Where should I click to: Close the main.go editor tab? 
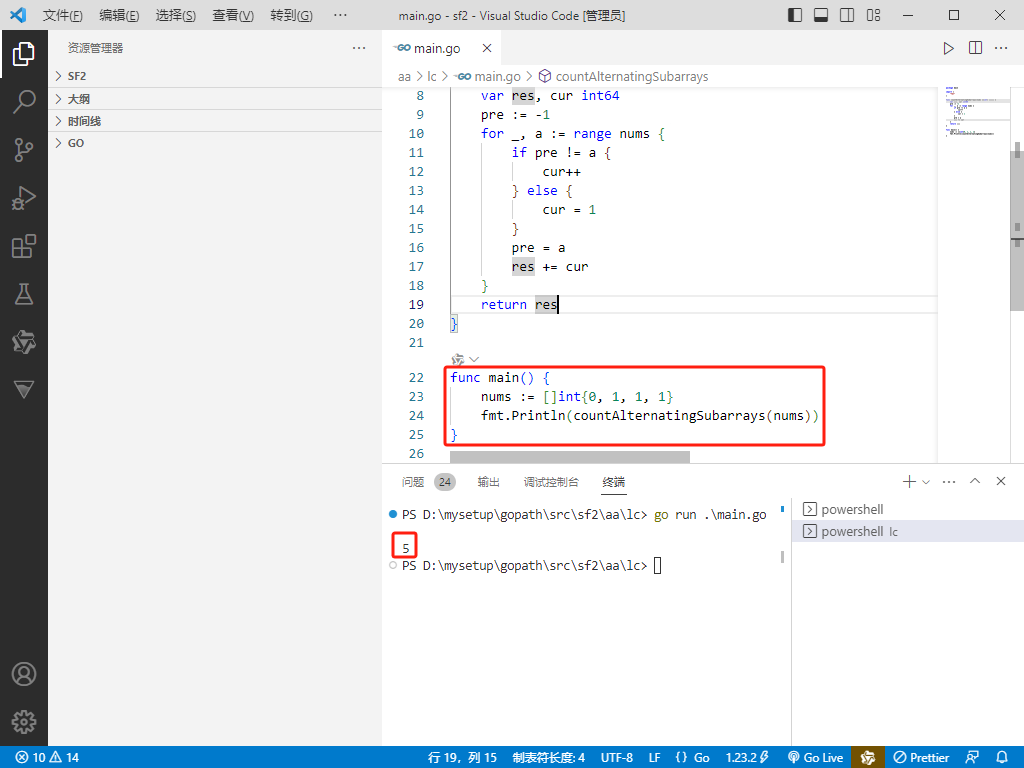pyautogui.click(x=487, y=48)
